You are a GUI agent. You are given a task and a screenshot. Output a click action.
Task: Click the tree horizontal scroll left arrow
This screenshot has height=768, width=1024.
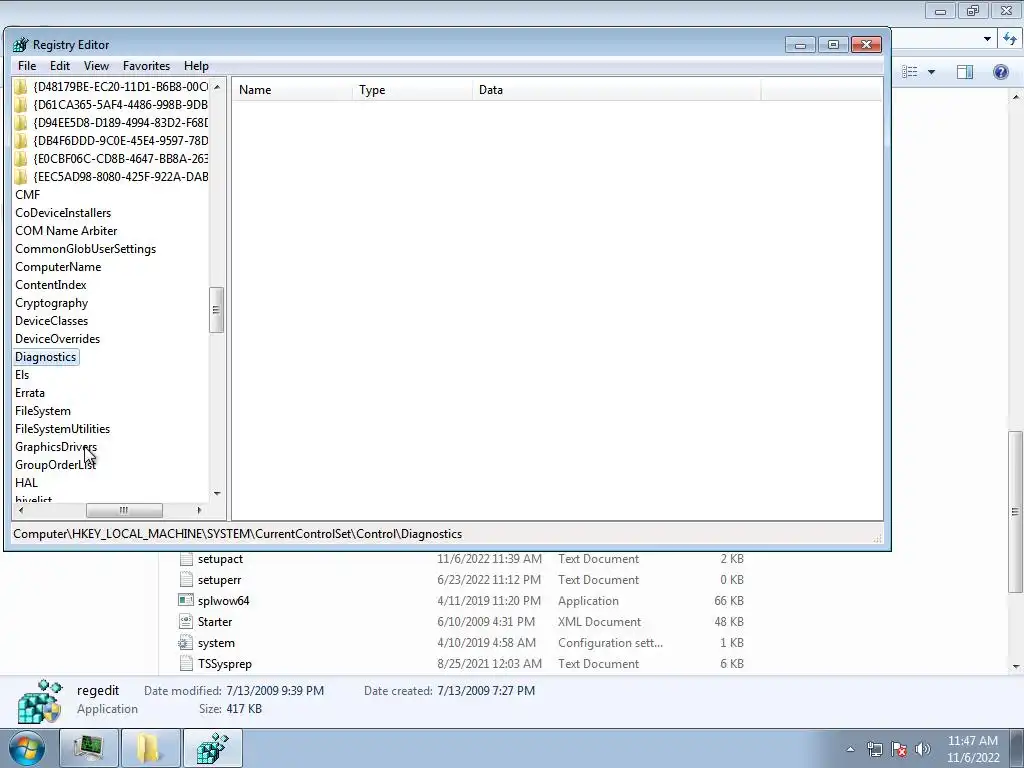(21, 510)
